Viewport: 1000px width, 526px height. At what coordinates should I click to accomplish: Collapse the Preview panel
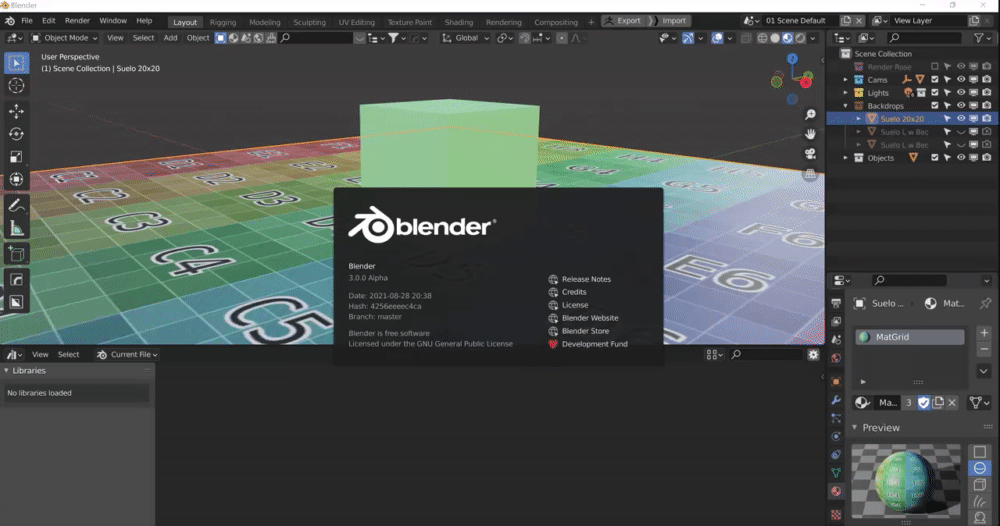click(x=855, y=428)
